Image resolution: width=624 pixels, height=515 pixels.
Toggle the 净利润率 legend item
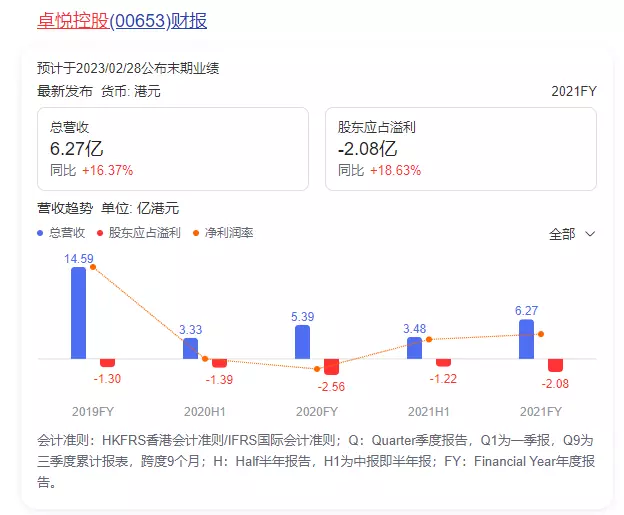tap(223, 233)
